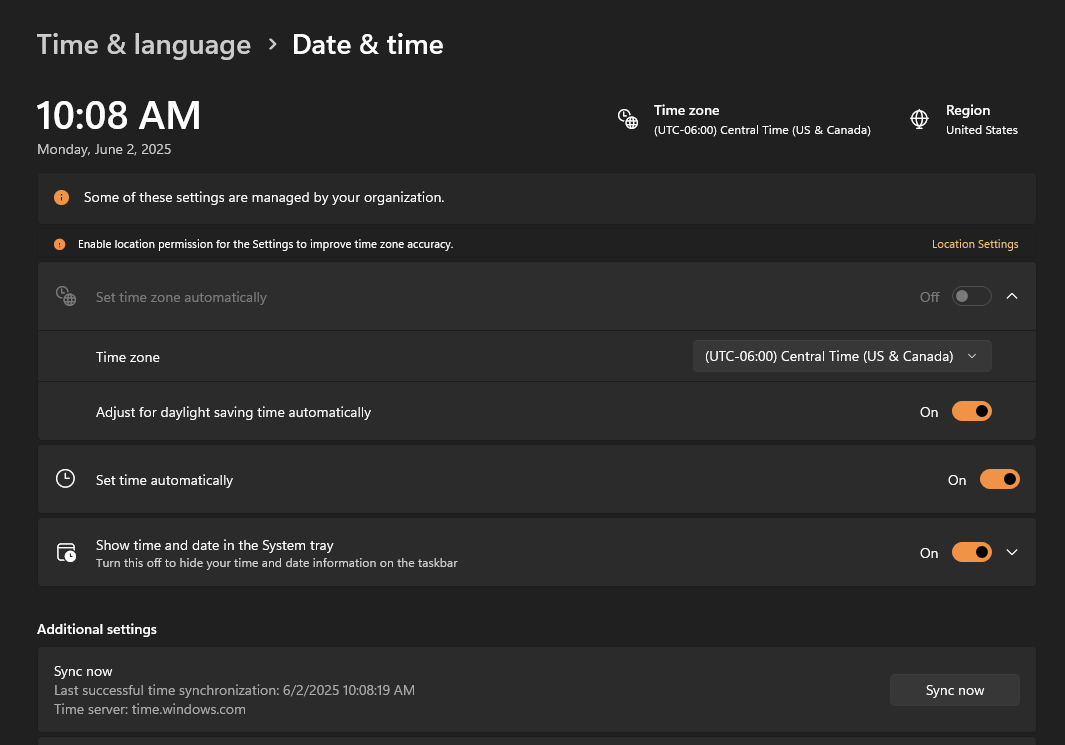Click the Last successful time synchronization text
This screenshot has height=745, width=1065.
click(234, 690)
